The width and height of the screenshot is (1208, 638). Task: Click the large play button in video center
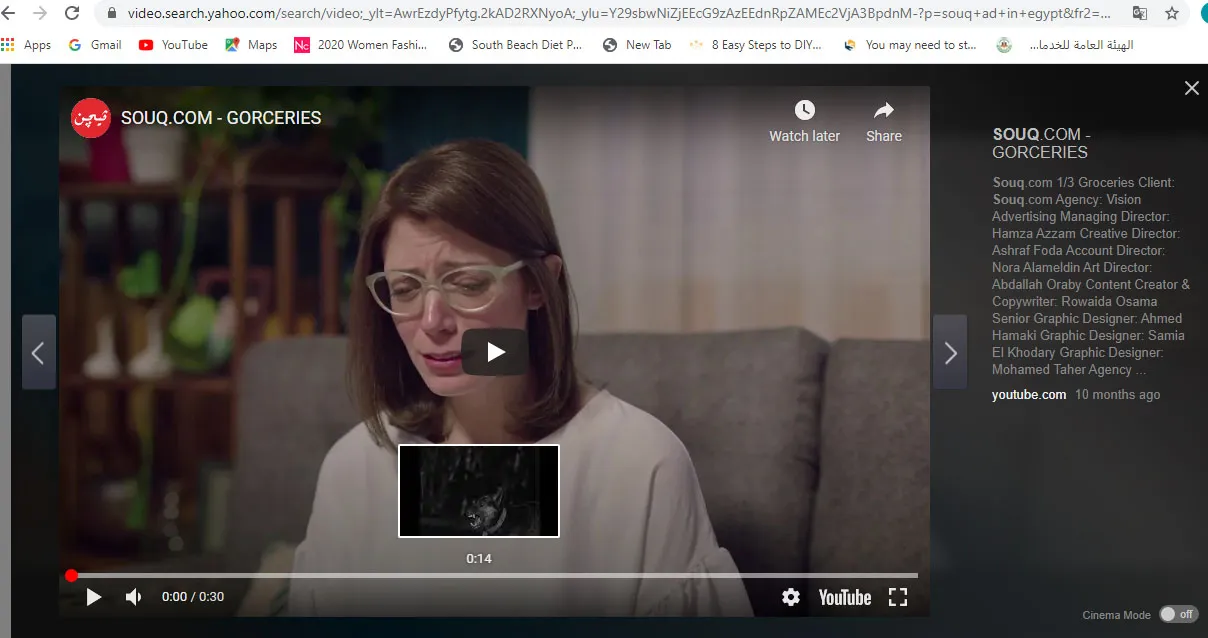coord(495,352)
